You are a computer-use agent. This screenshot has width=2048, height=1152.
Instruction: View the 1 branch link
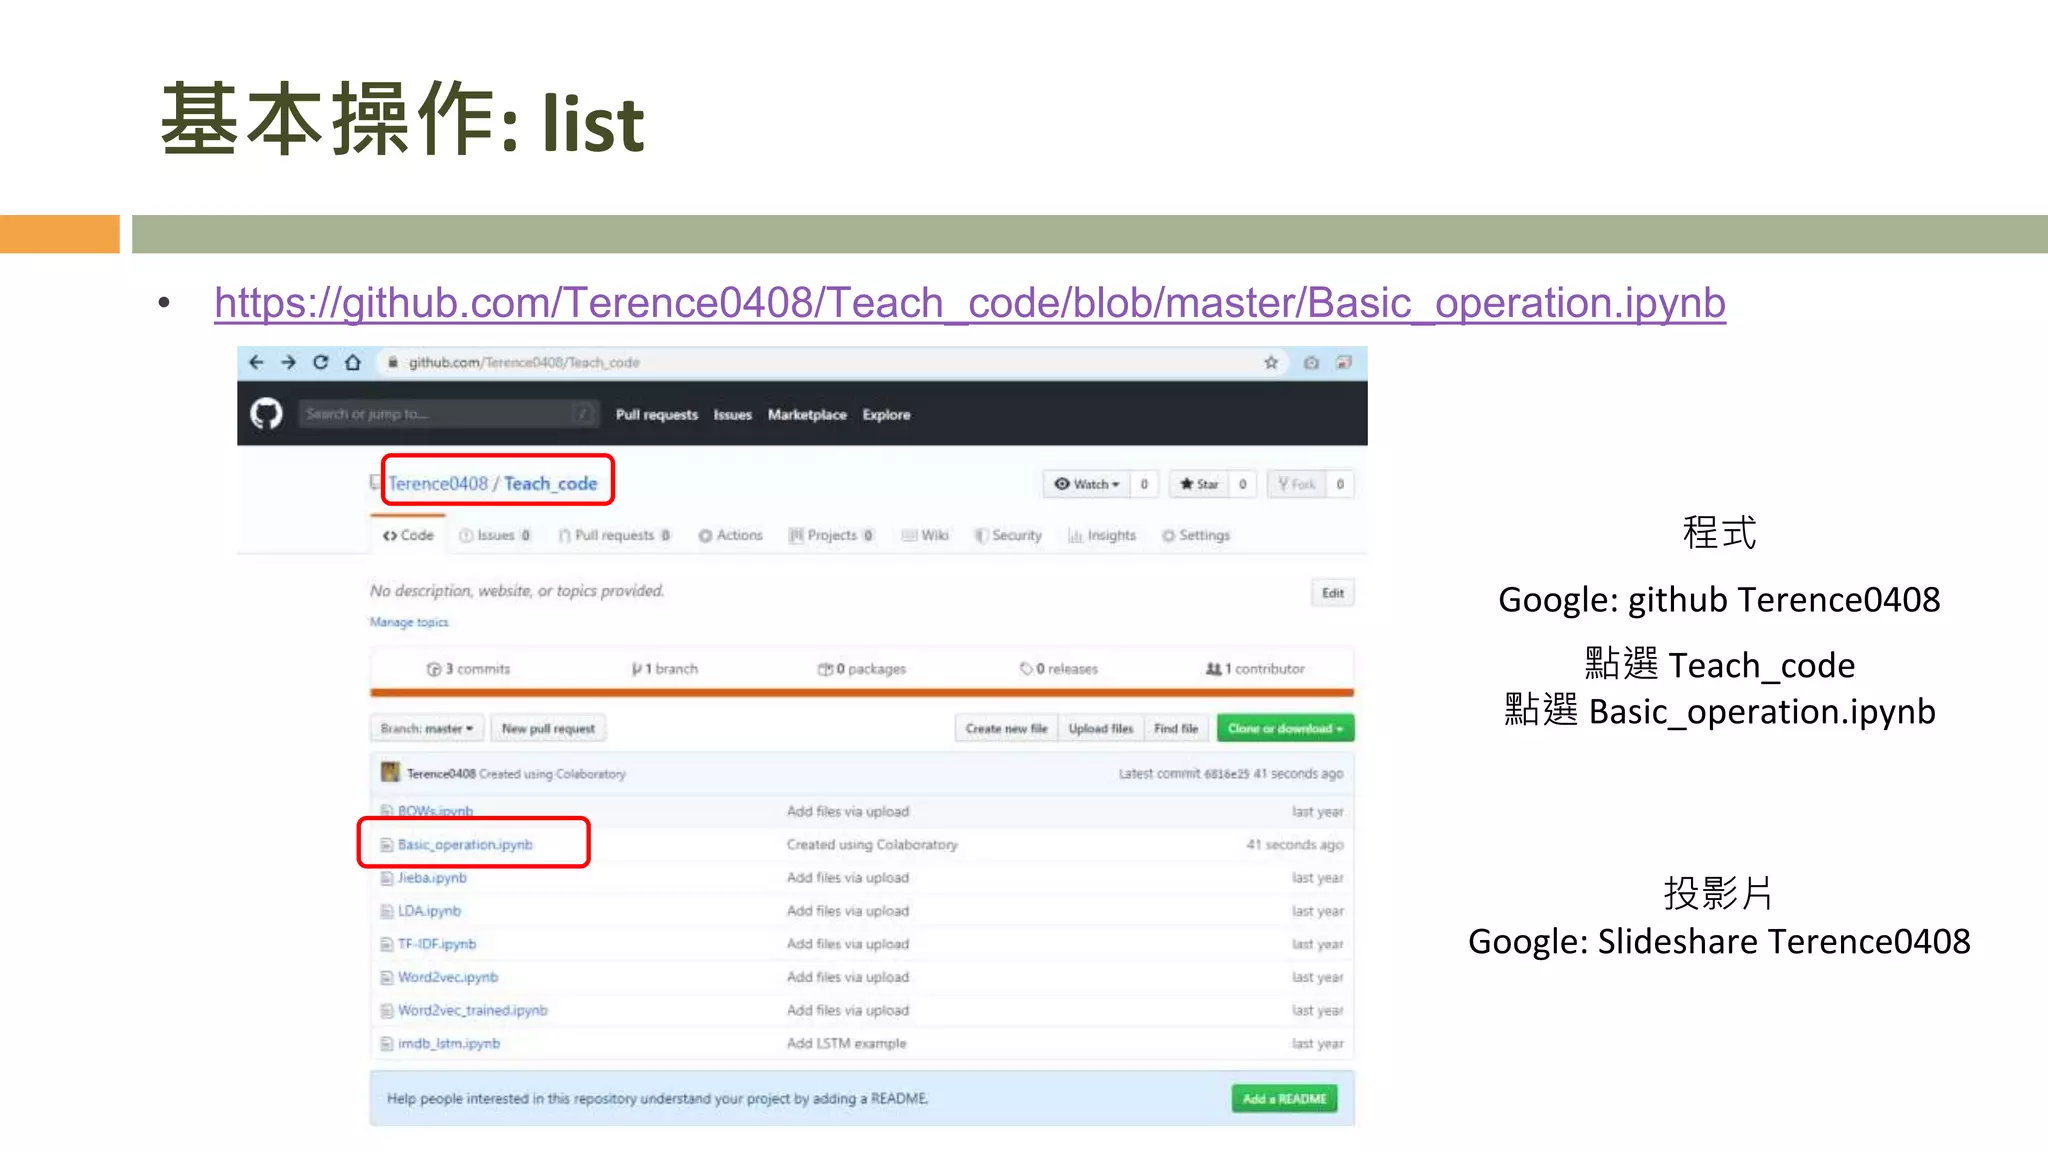665,669
